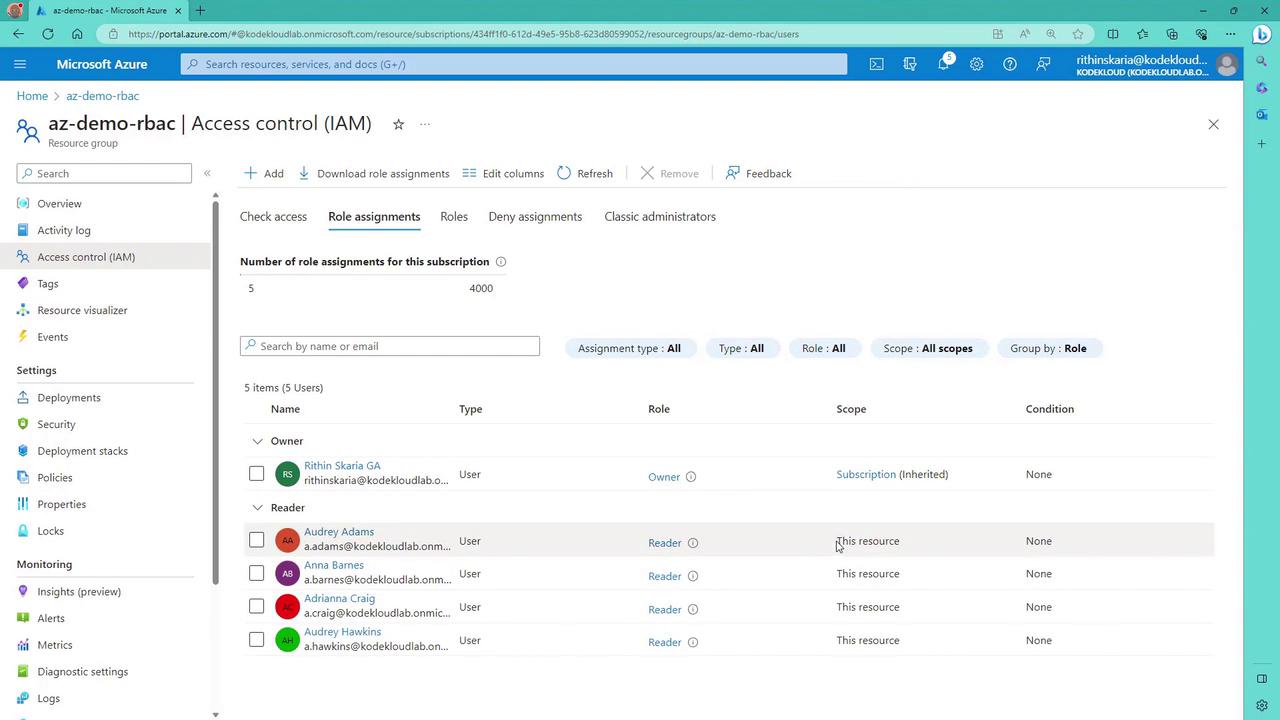Click the help question mark icon

click(1010, 64)
